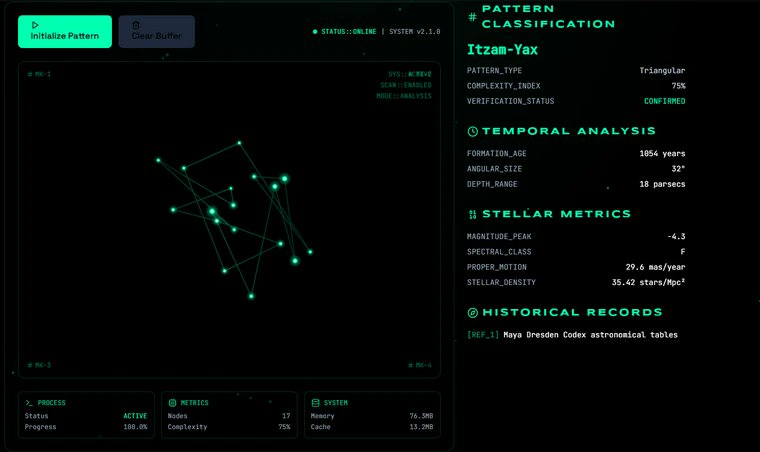
Task: Click the MK-1 corner marker
Action: [39, 74]
